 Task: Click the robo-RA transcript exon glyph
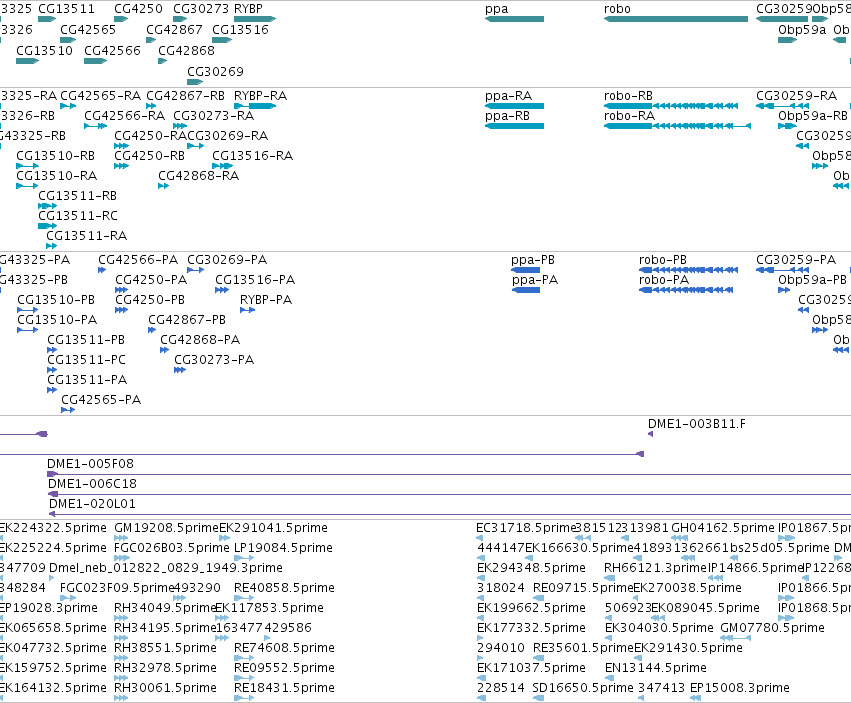point(677,126)
